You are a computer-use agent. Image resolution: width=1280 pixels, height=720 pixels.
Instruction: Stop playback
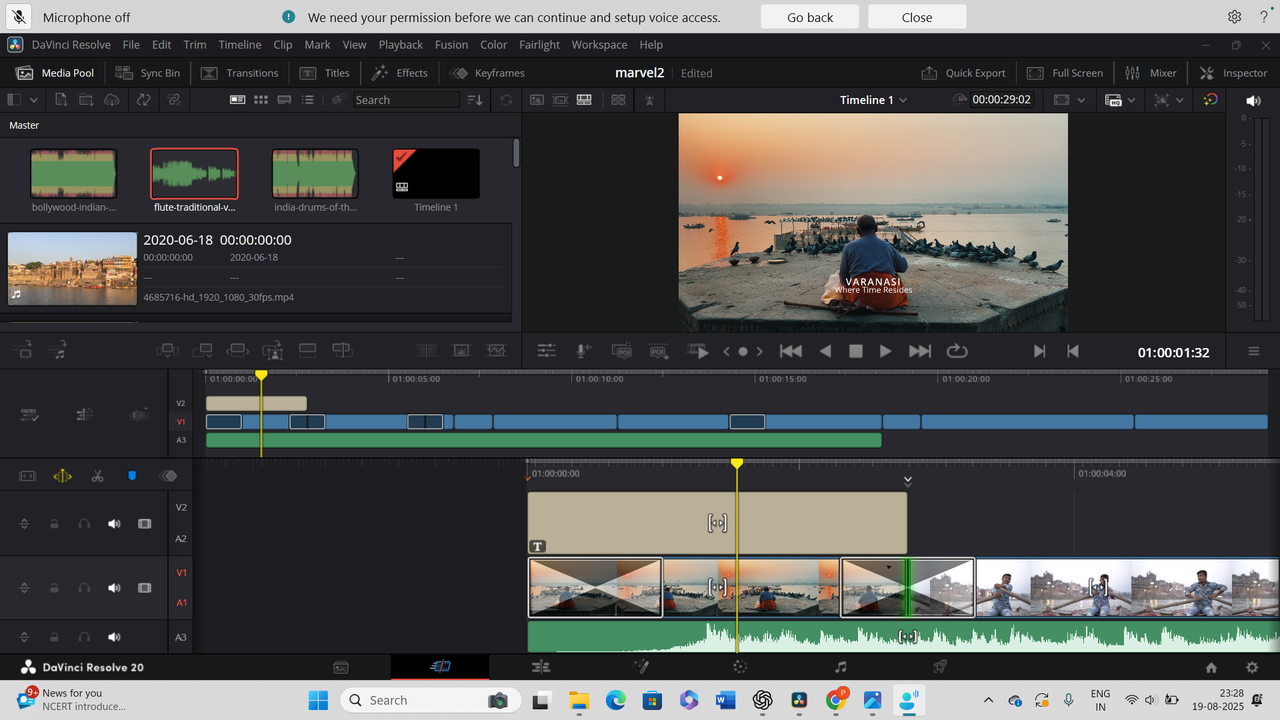(856, 351)
